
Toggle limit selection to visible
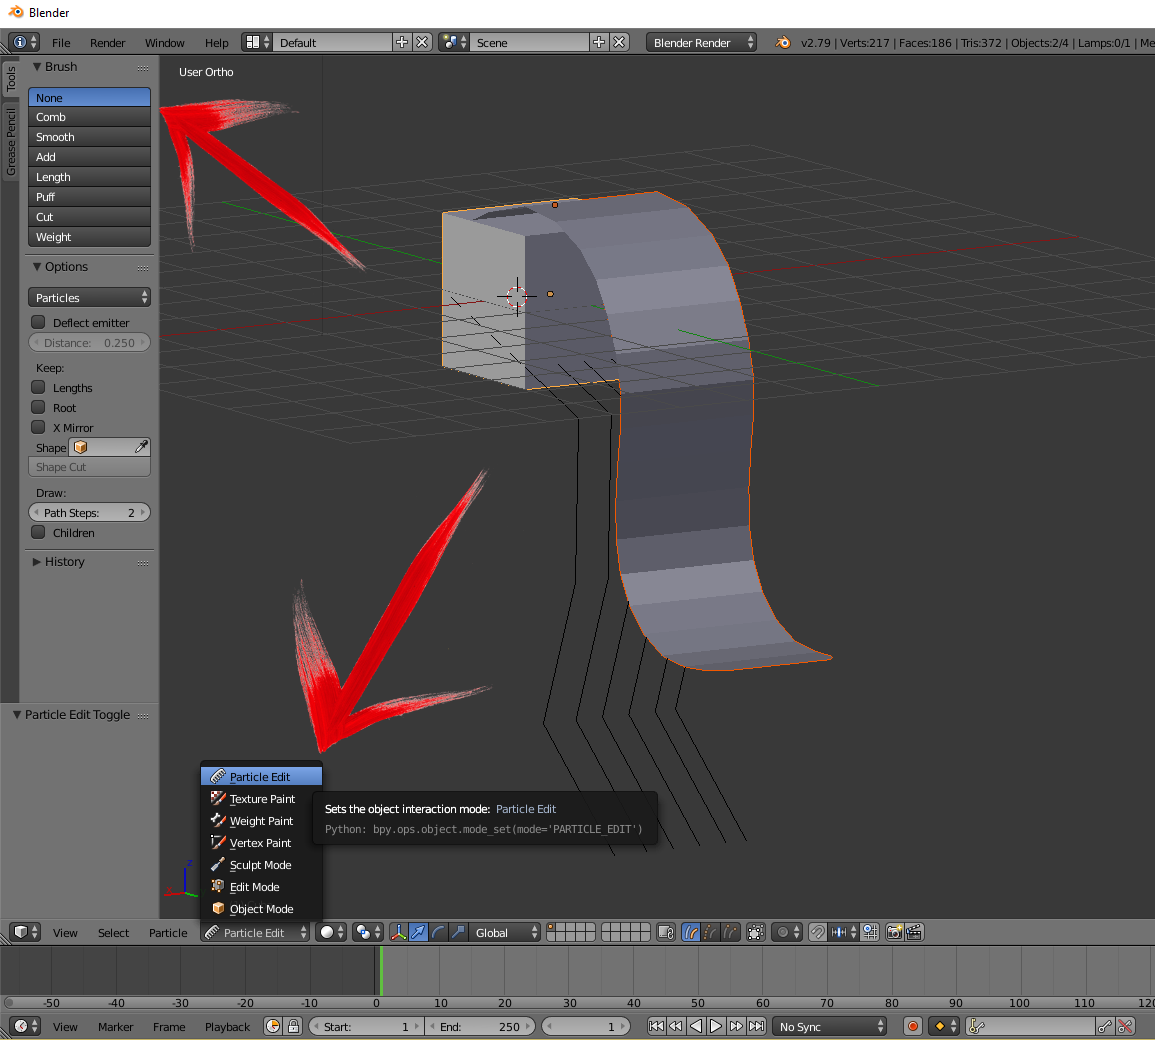coord(756,932)
